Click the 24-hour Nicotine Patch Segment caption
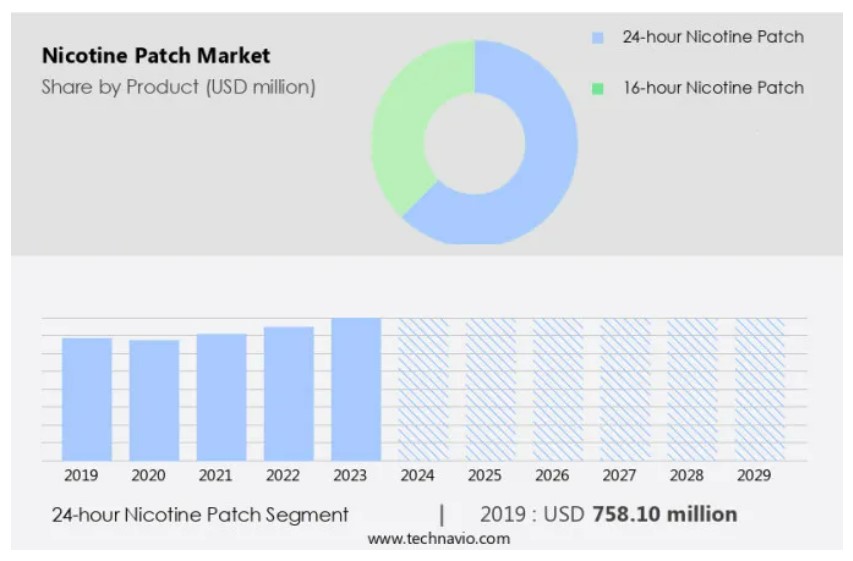 pos(200,515)
